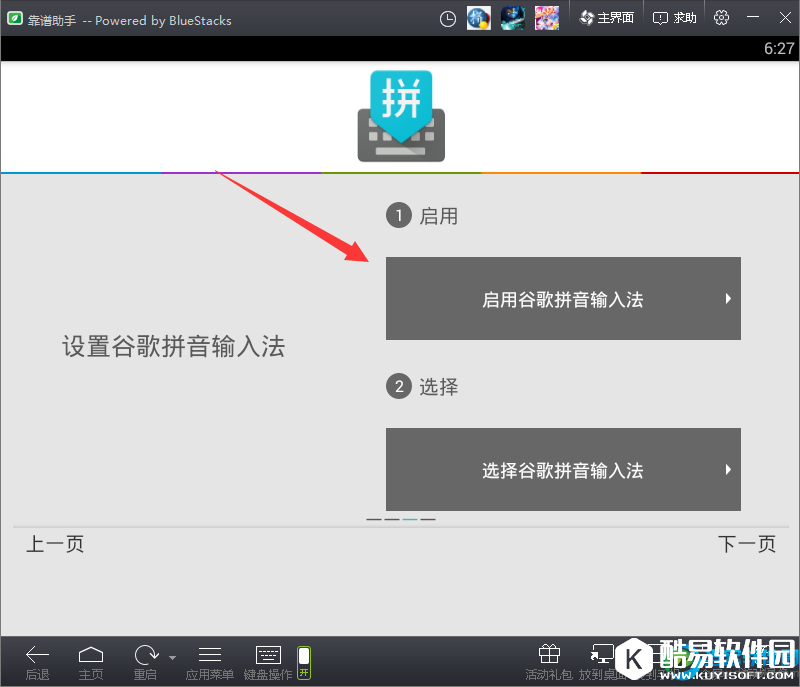Click the 放到桌面 desktop shortcut icon
This screenshot has height=687, width=800.
click(602, 653)
